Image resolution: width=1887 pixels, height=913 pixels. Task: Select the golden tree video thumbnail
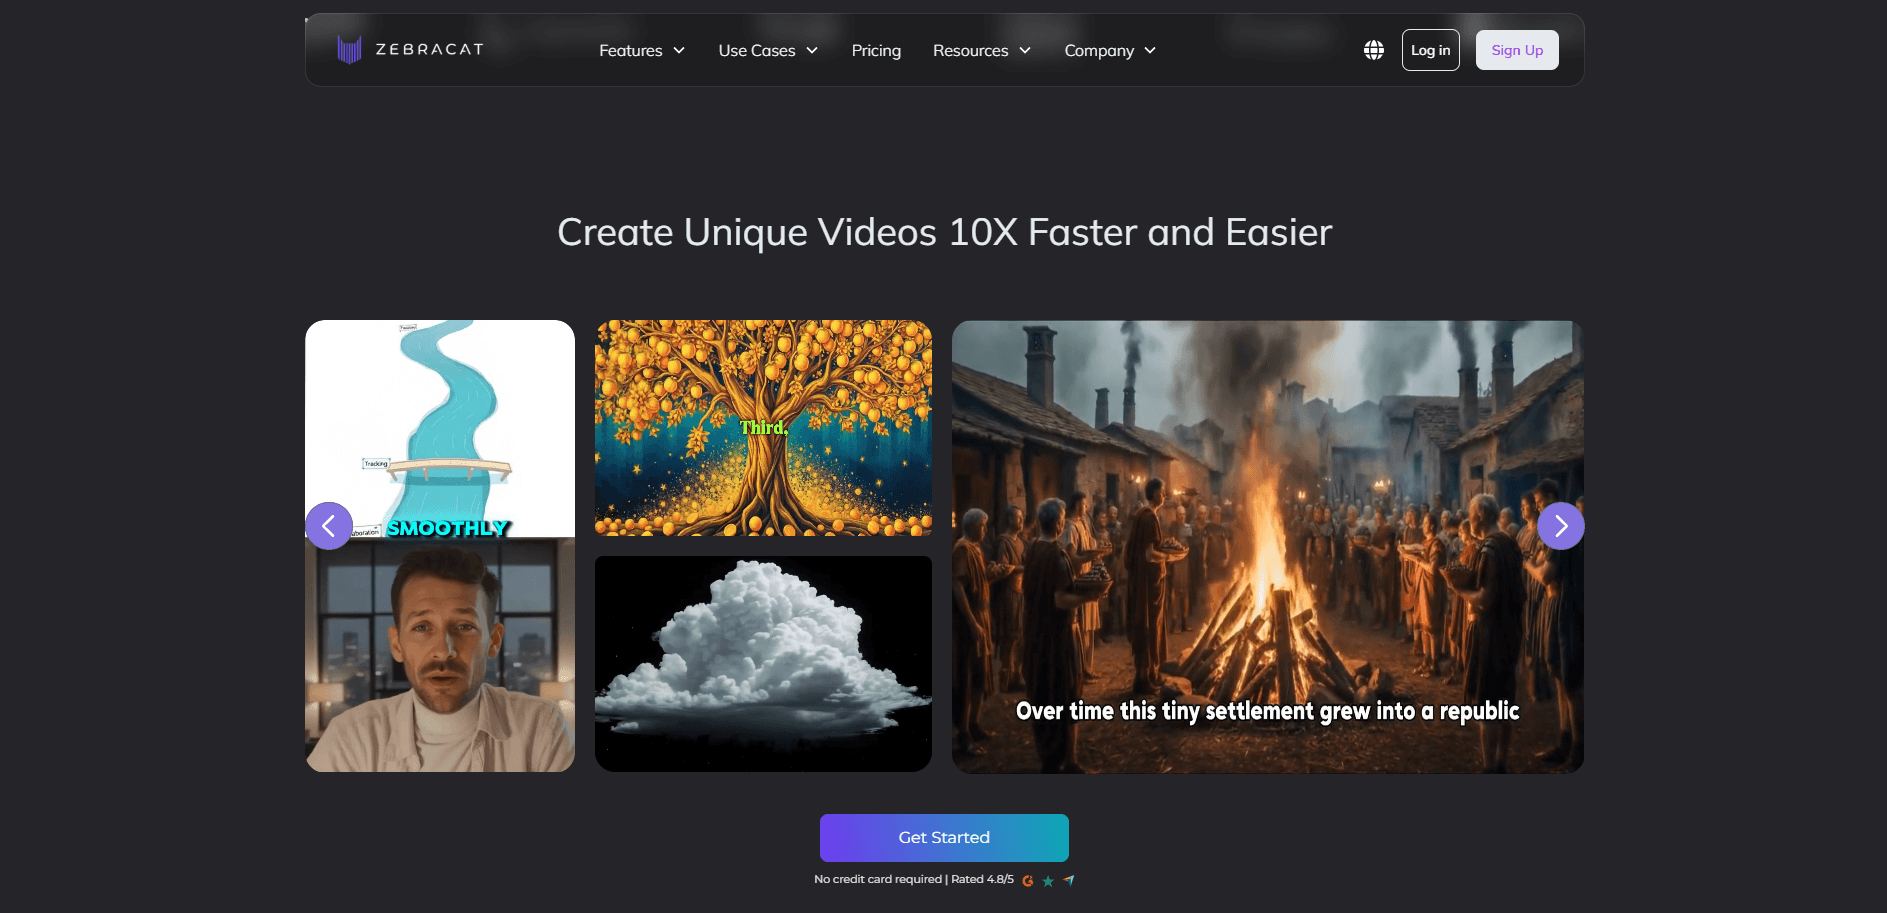pos(763,428)
